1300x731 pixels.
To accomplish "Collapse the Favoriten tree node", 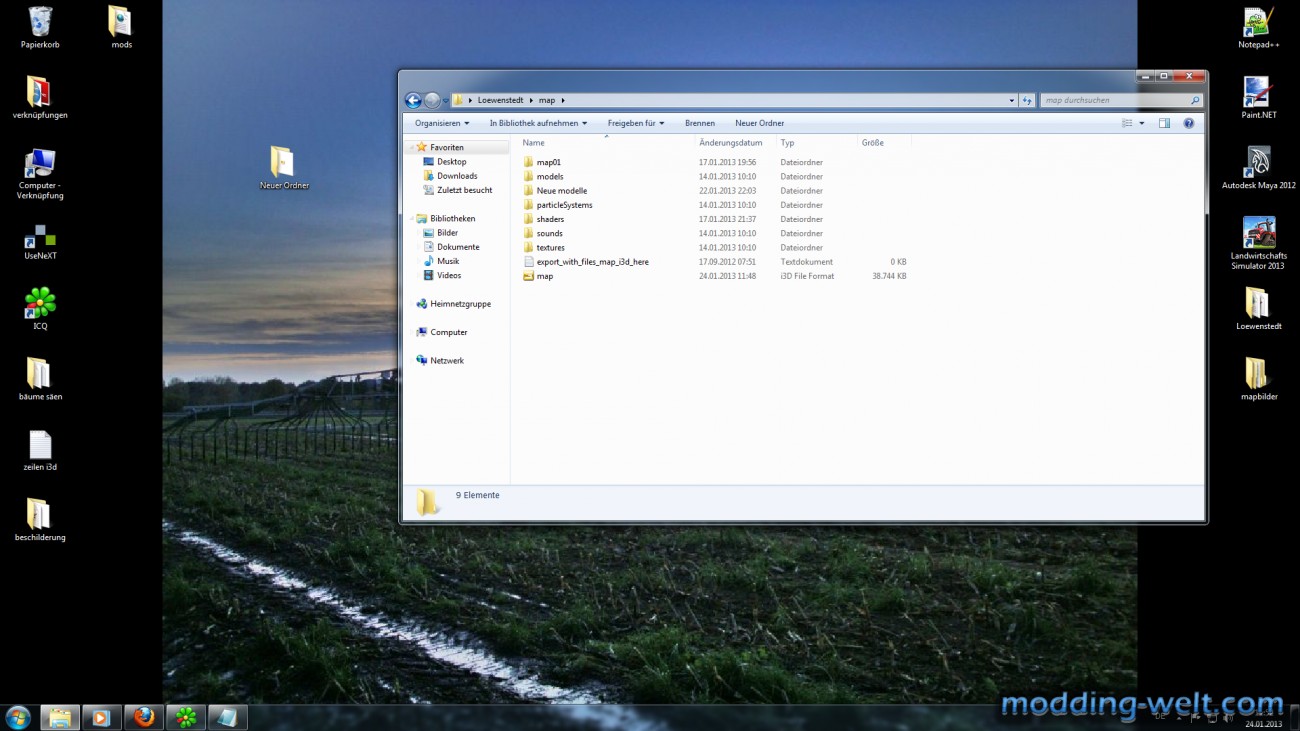I will [x=411, y=147].
